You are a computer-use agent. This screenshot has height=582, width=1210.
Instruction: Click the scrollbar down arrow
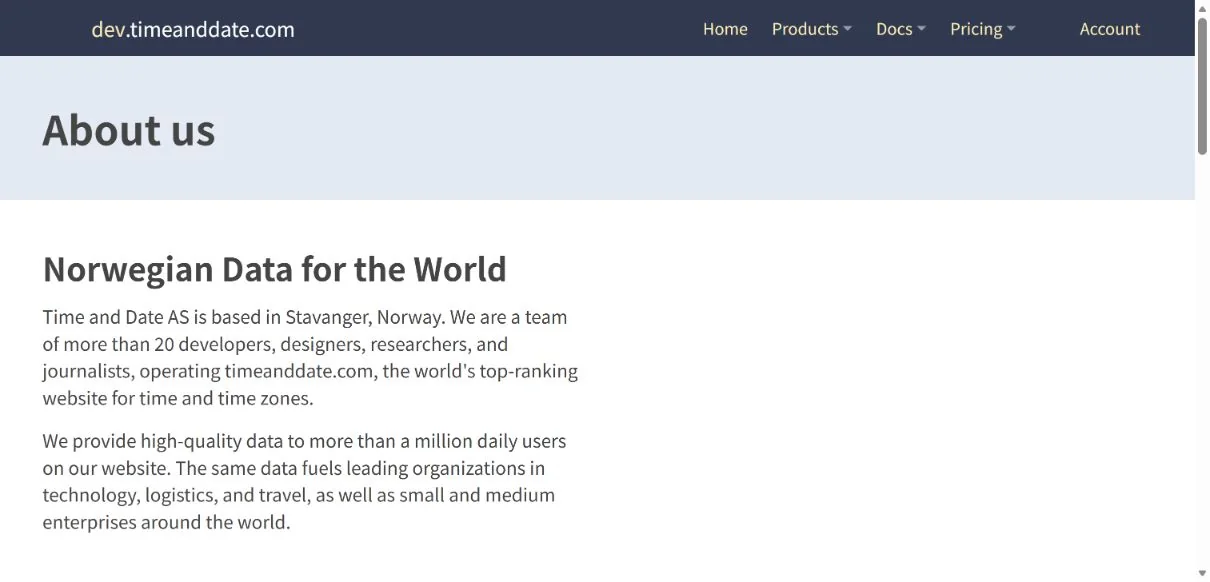click(1202, 573)
